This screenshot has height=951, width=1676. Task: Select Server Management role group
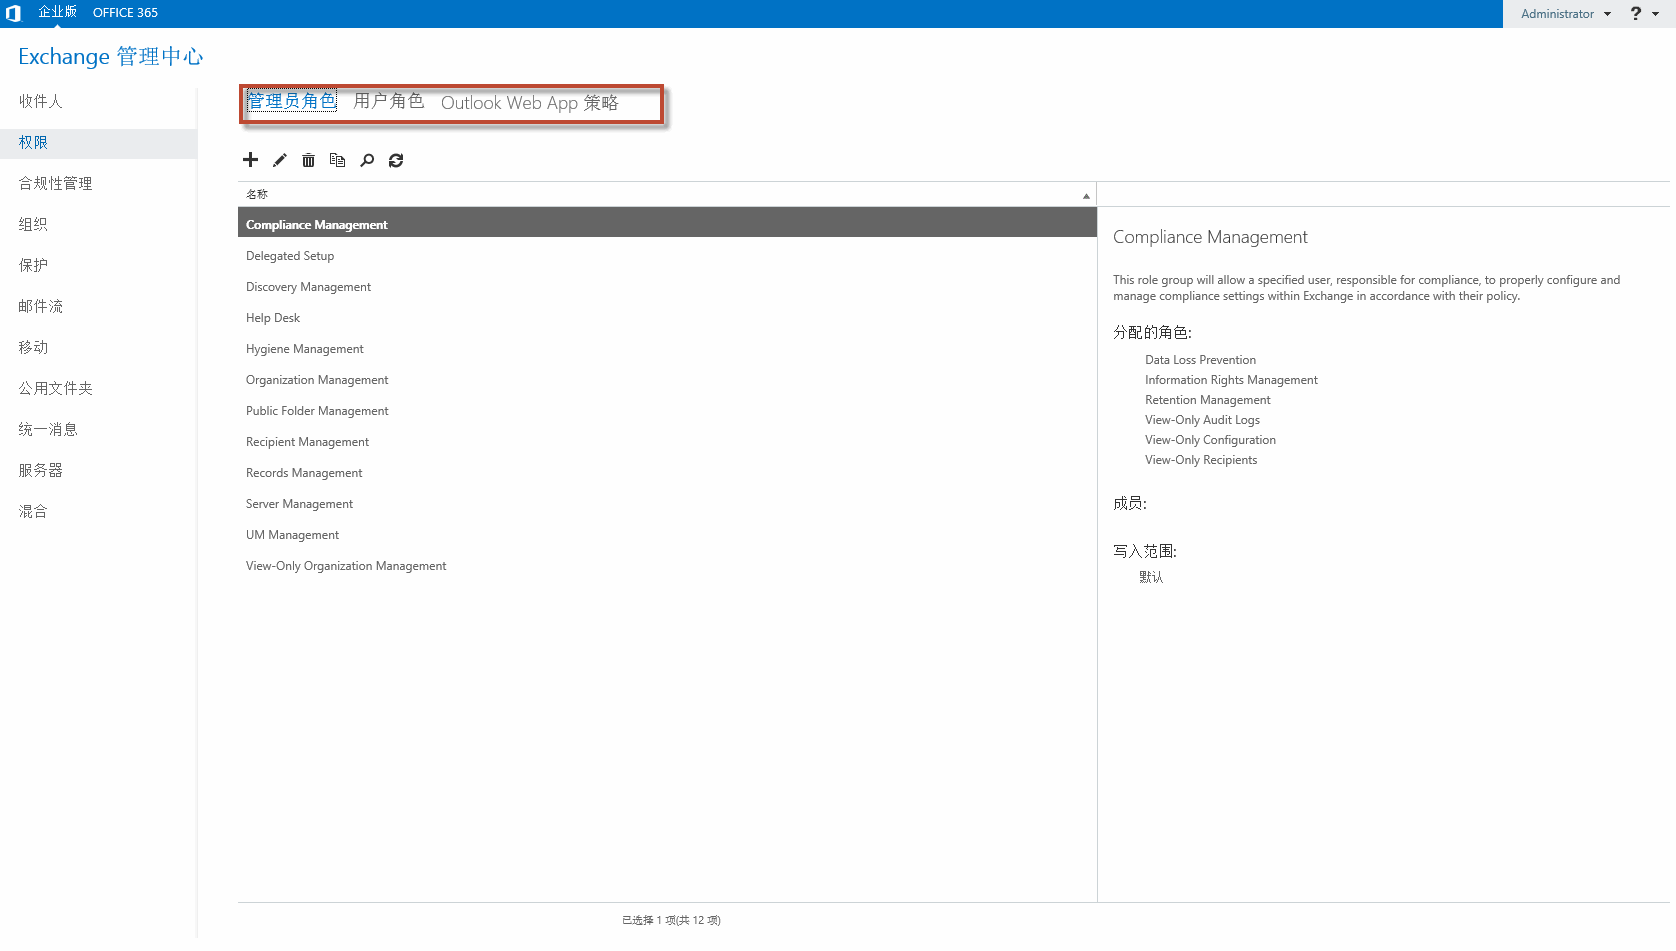[x=667, y=504]
